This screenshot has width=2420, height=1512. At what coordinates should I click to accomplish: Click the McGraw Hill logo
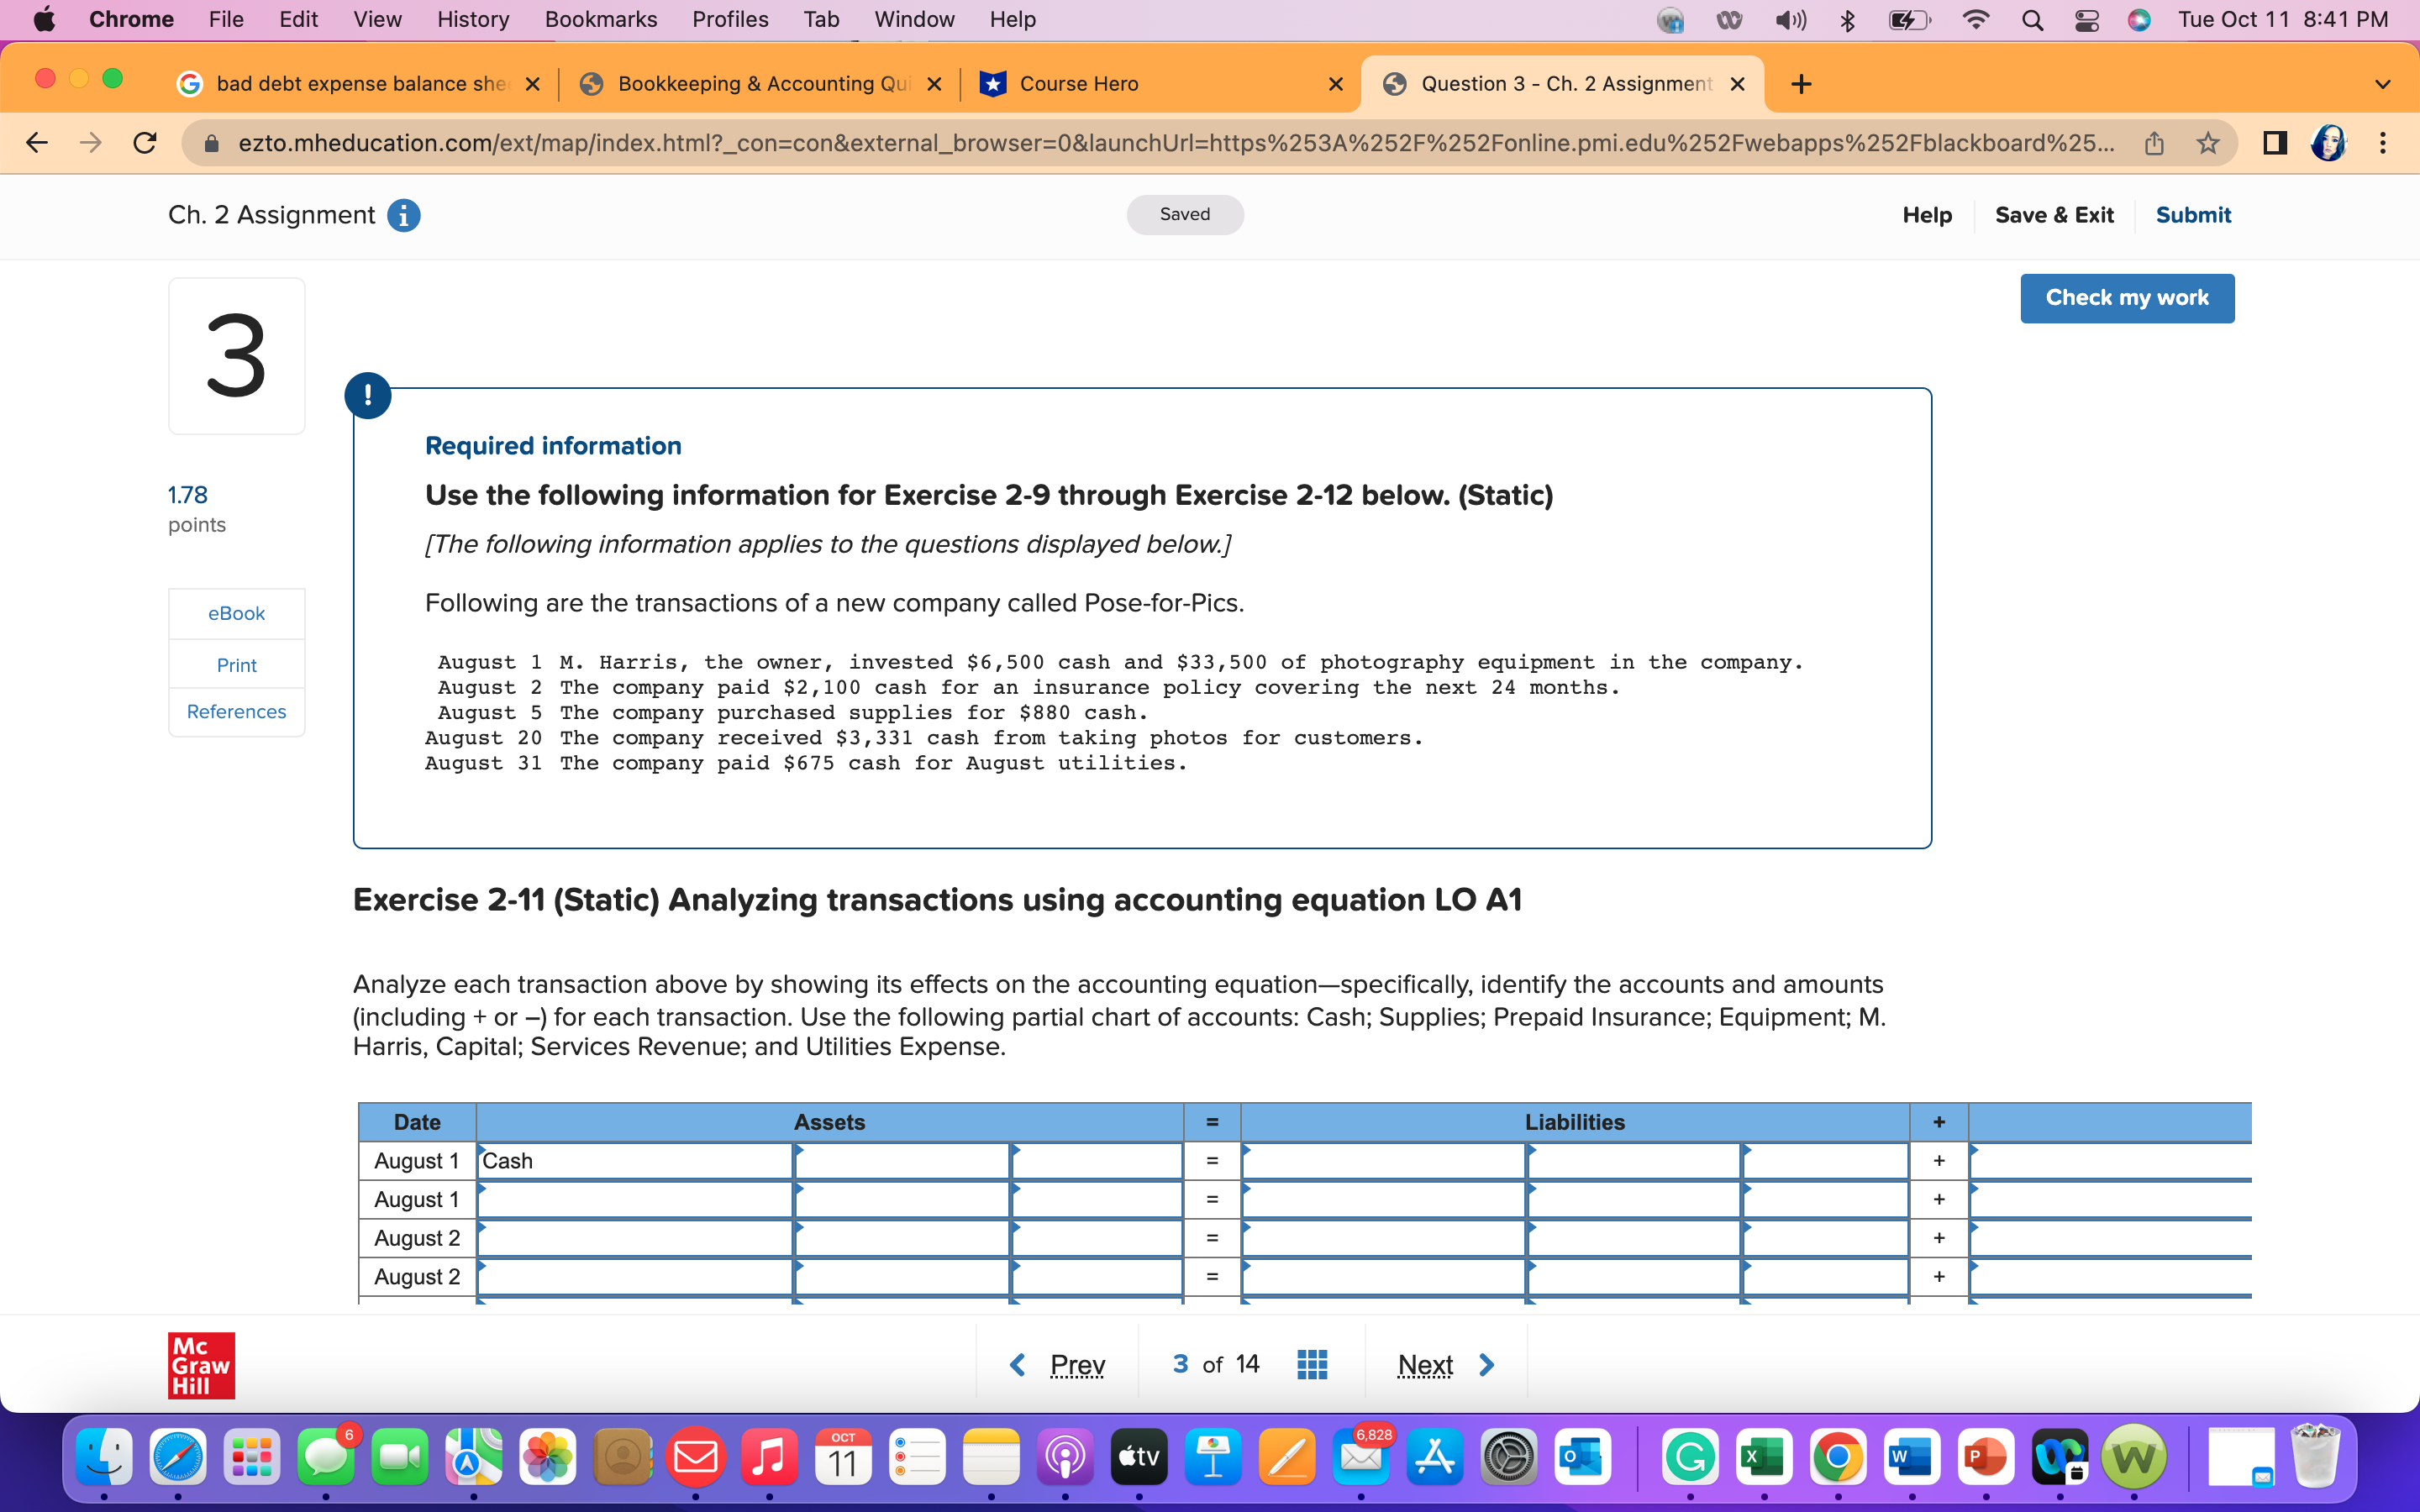(200, 1363)
